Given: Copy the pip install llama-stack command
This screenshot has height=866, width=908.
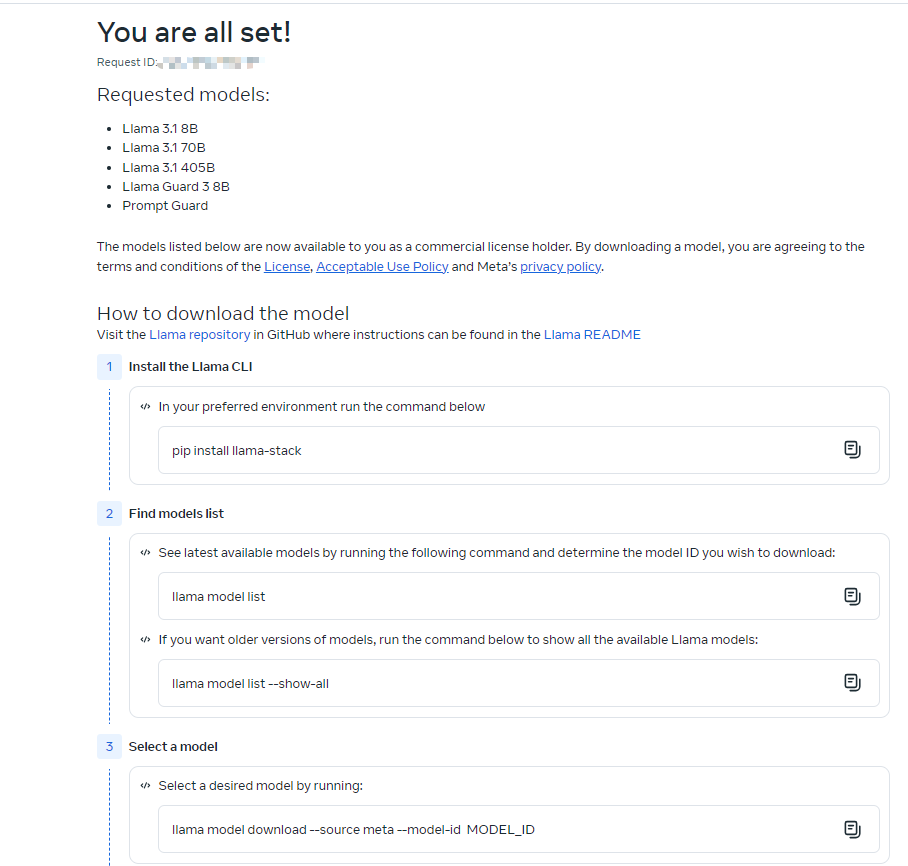Looking at the screenshot, I should coord(852,450).
